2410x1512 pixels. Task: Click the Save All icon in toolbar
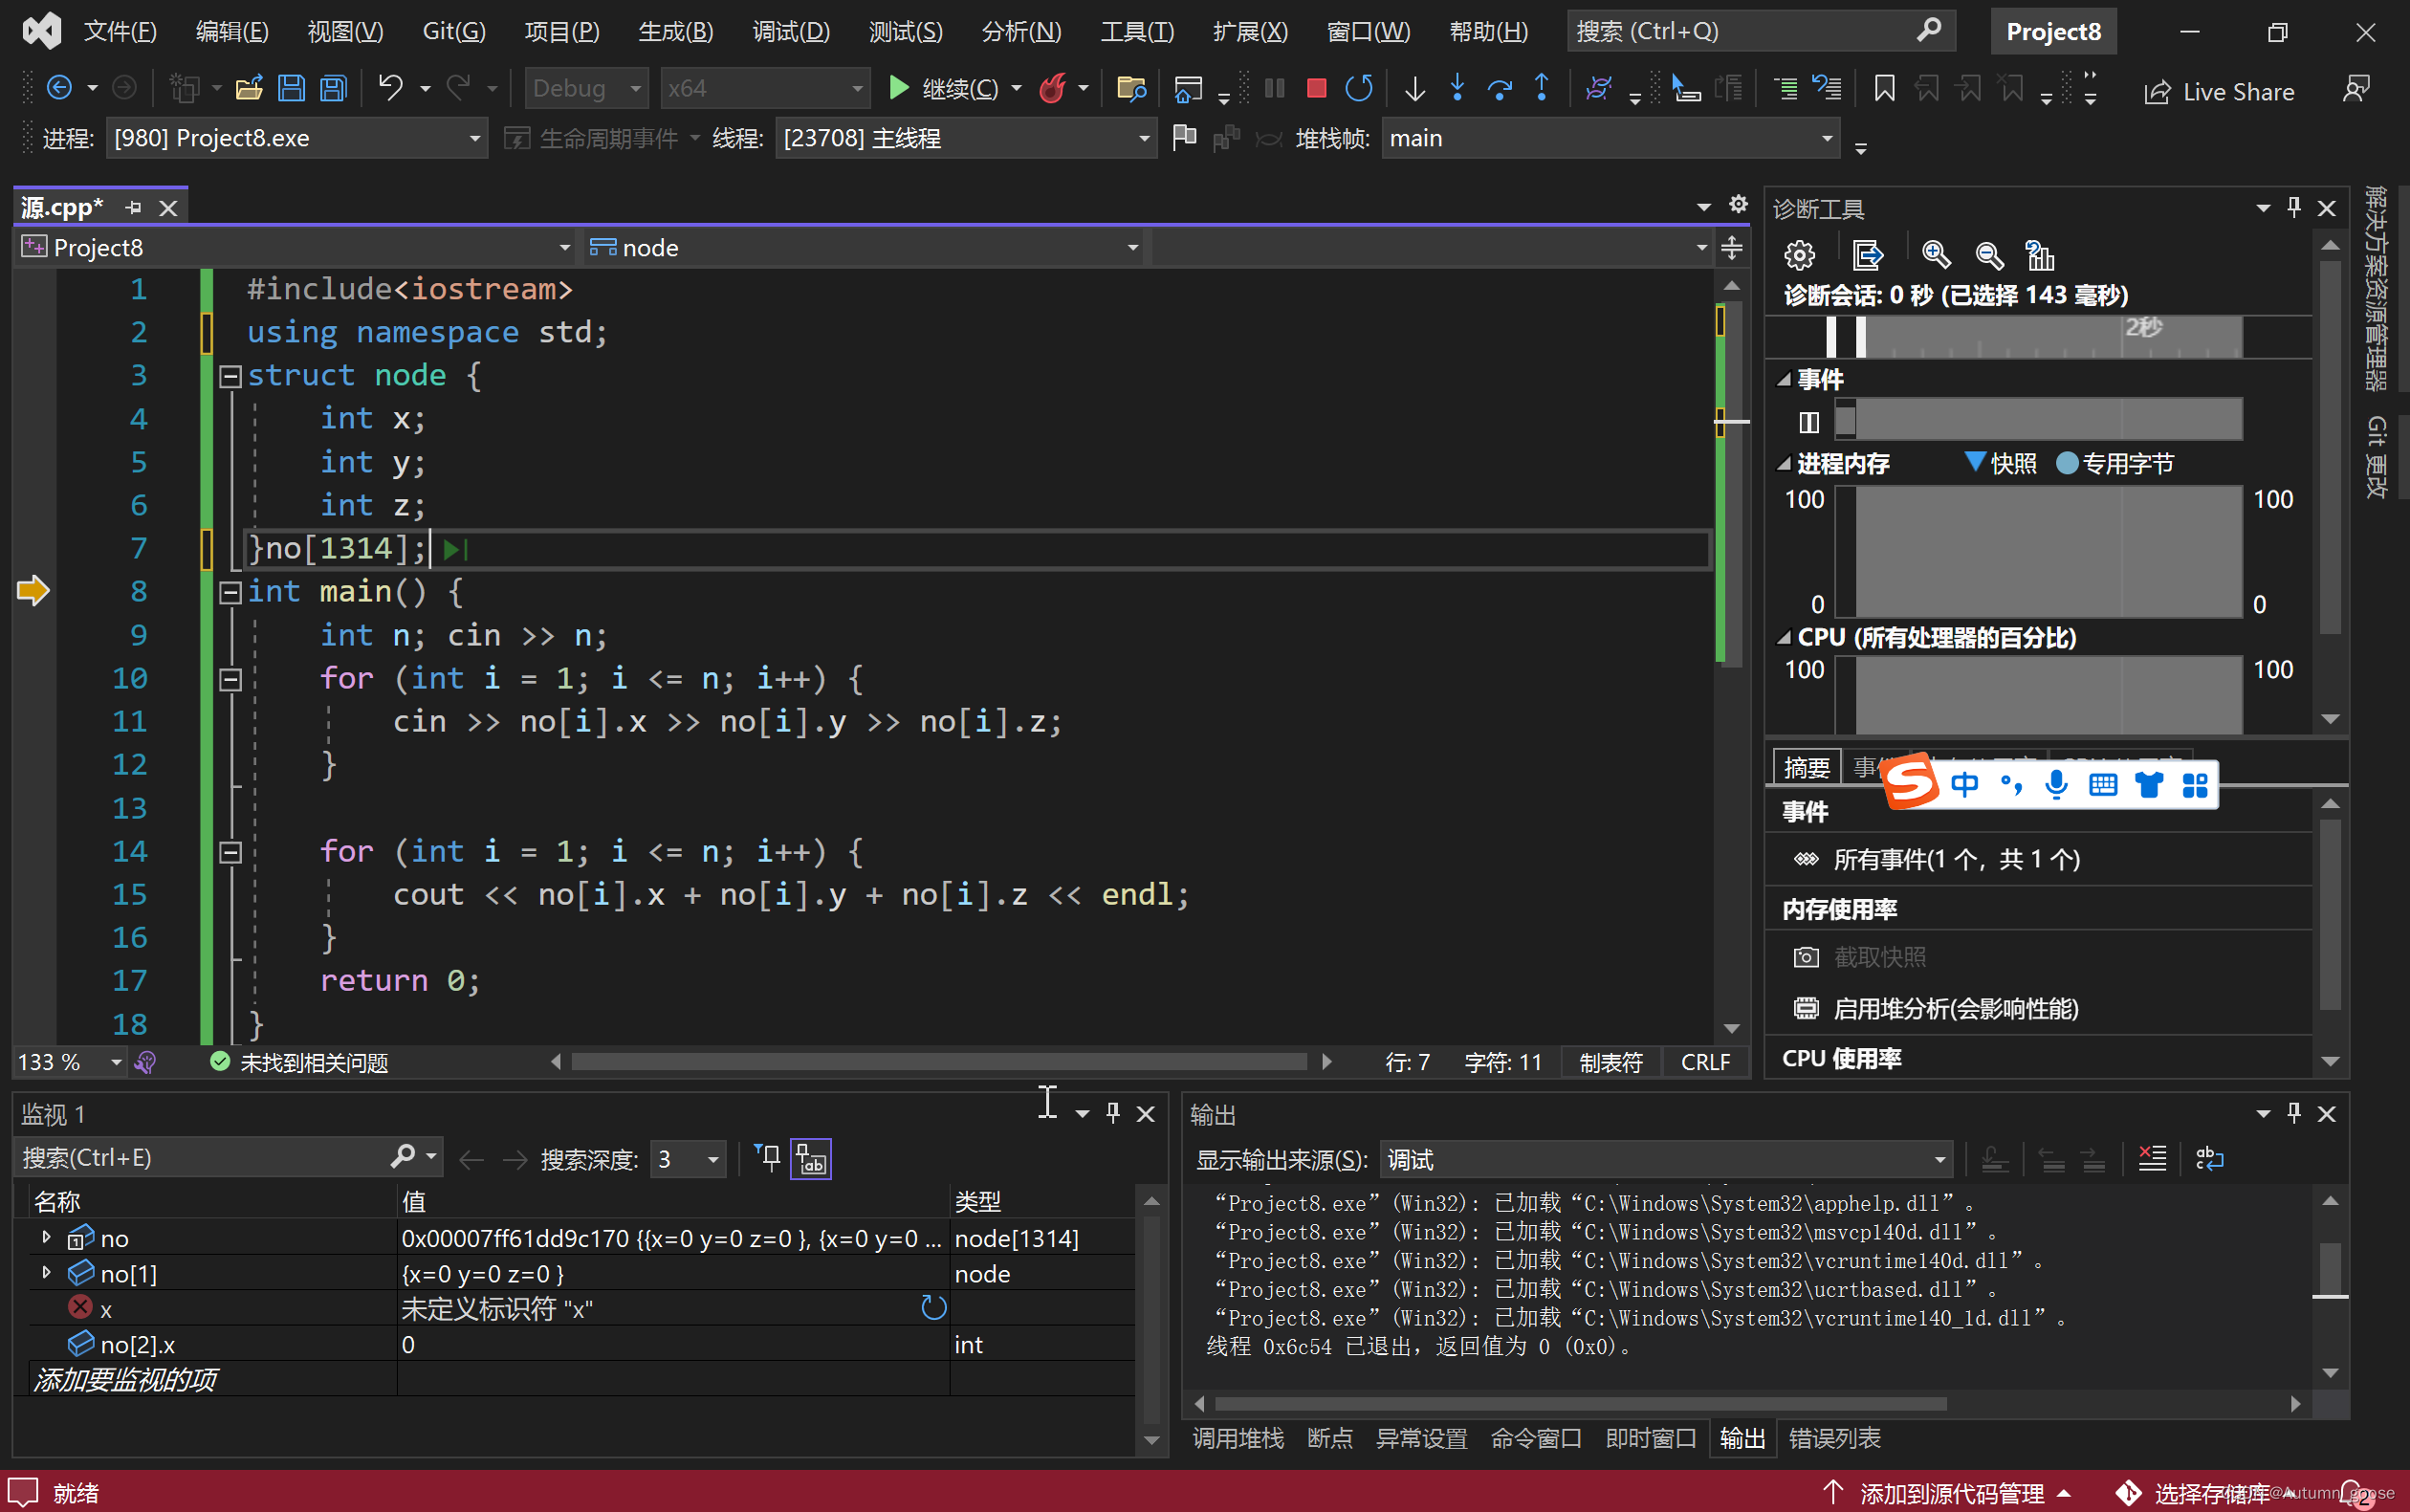333,89
